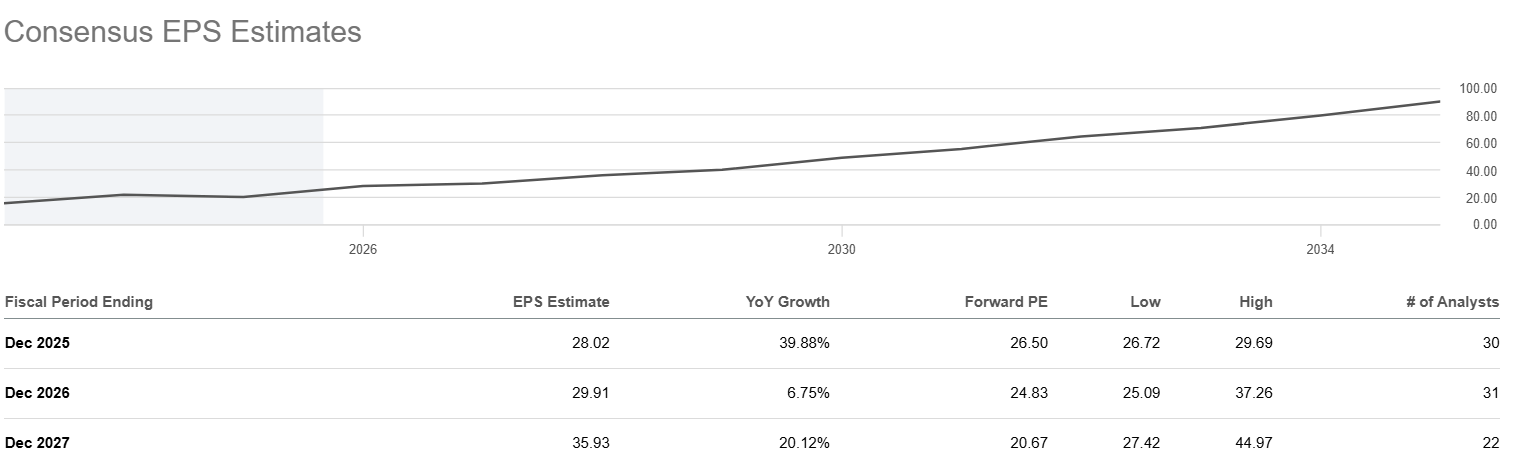Click the 37.26 high estimate for 2026
The height and width of the screenshot is (463, 1522).
[1254, 393]
